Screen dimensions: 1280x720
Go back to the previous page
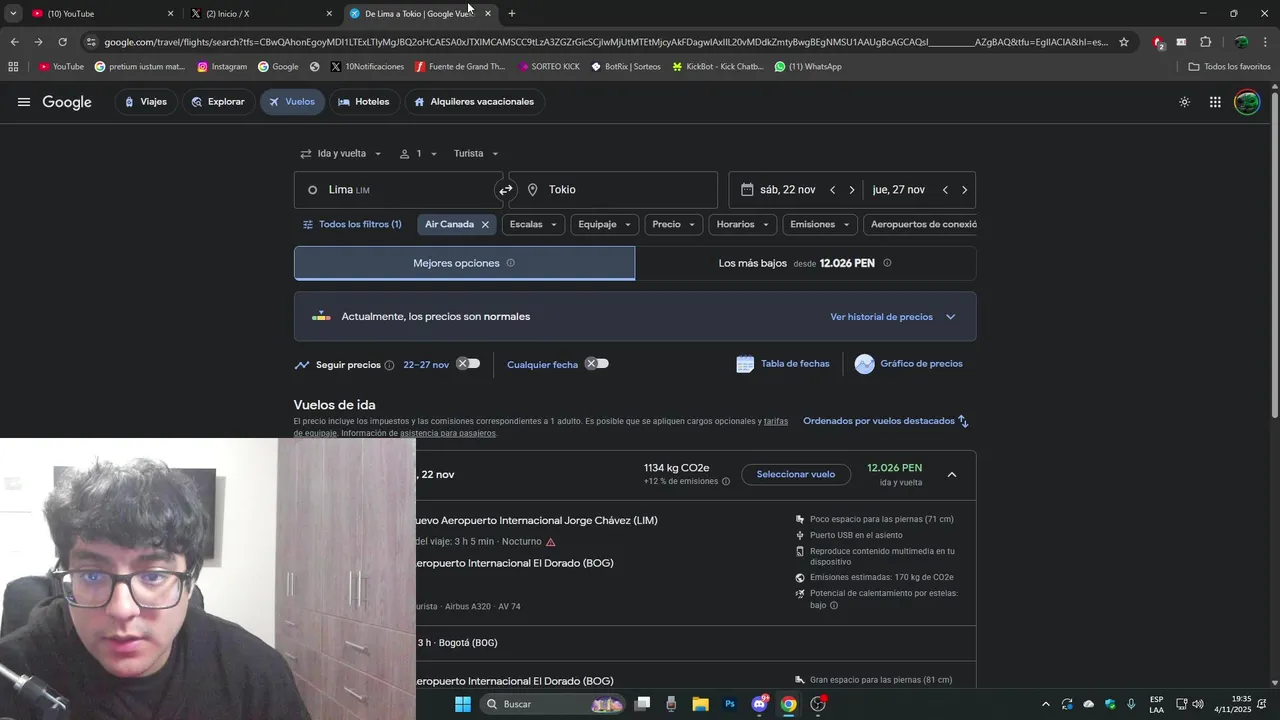[x=14, y=42]
